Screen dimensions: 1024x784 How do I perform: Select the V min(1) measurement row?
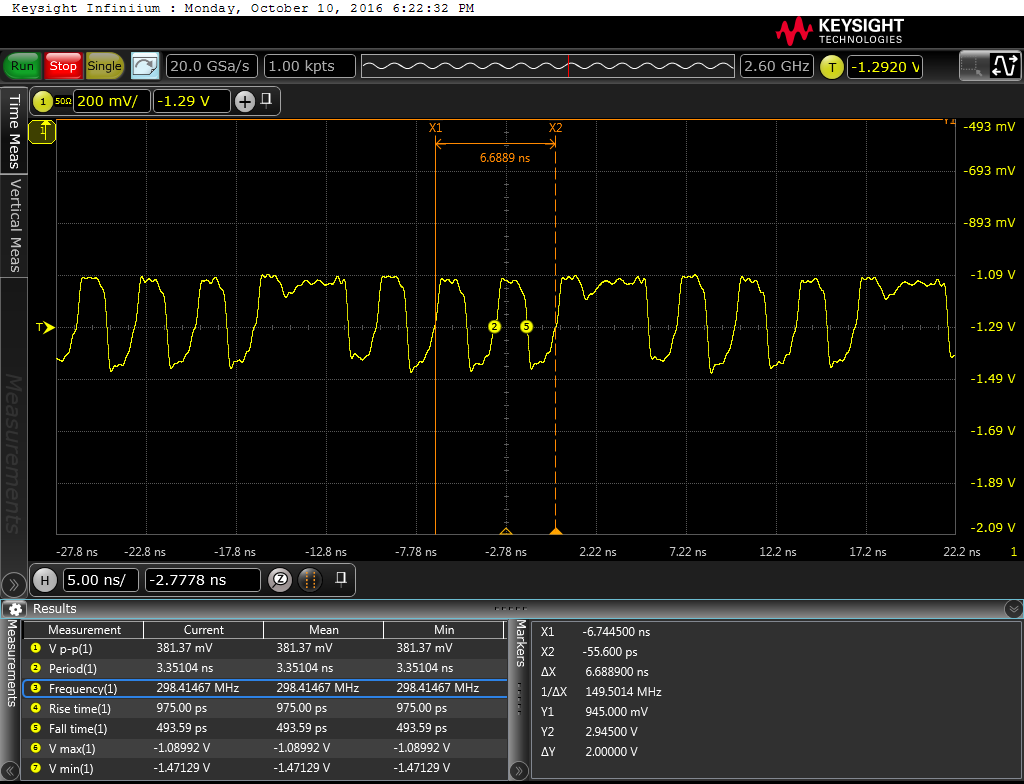point(265,768)
